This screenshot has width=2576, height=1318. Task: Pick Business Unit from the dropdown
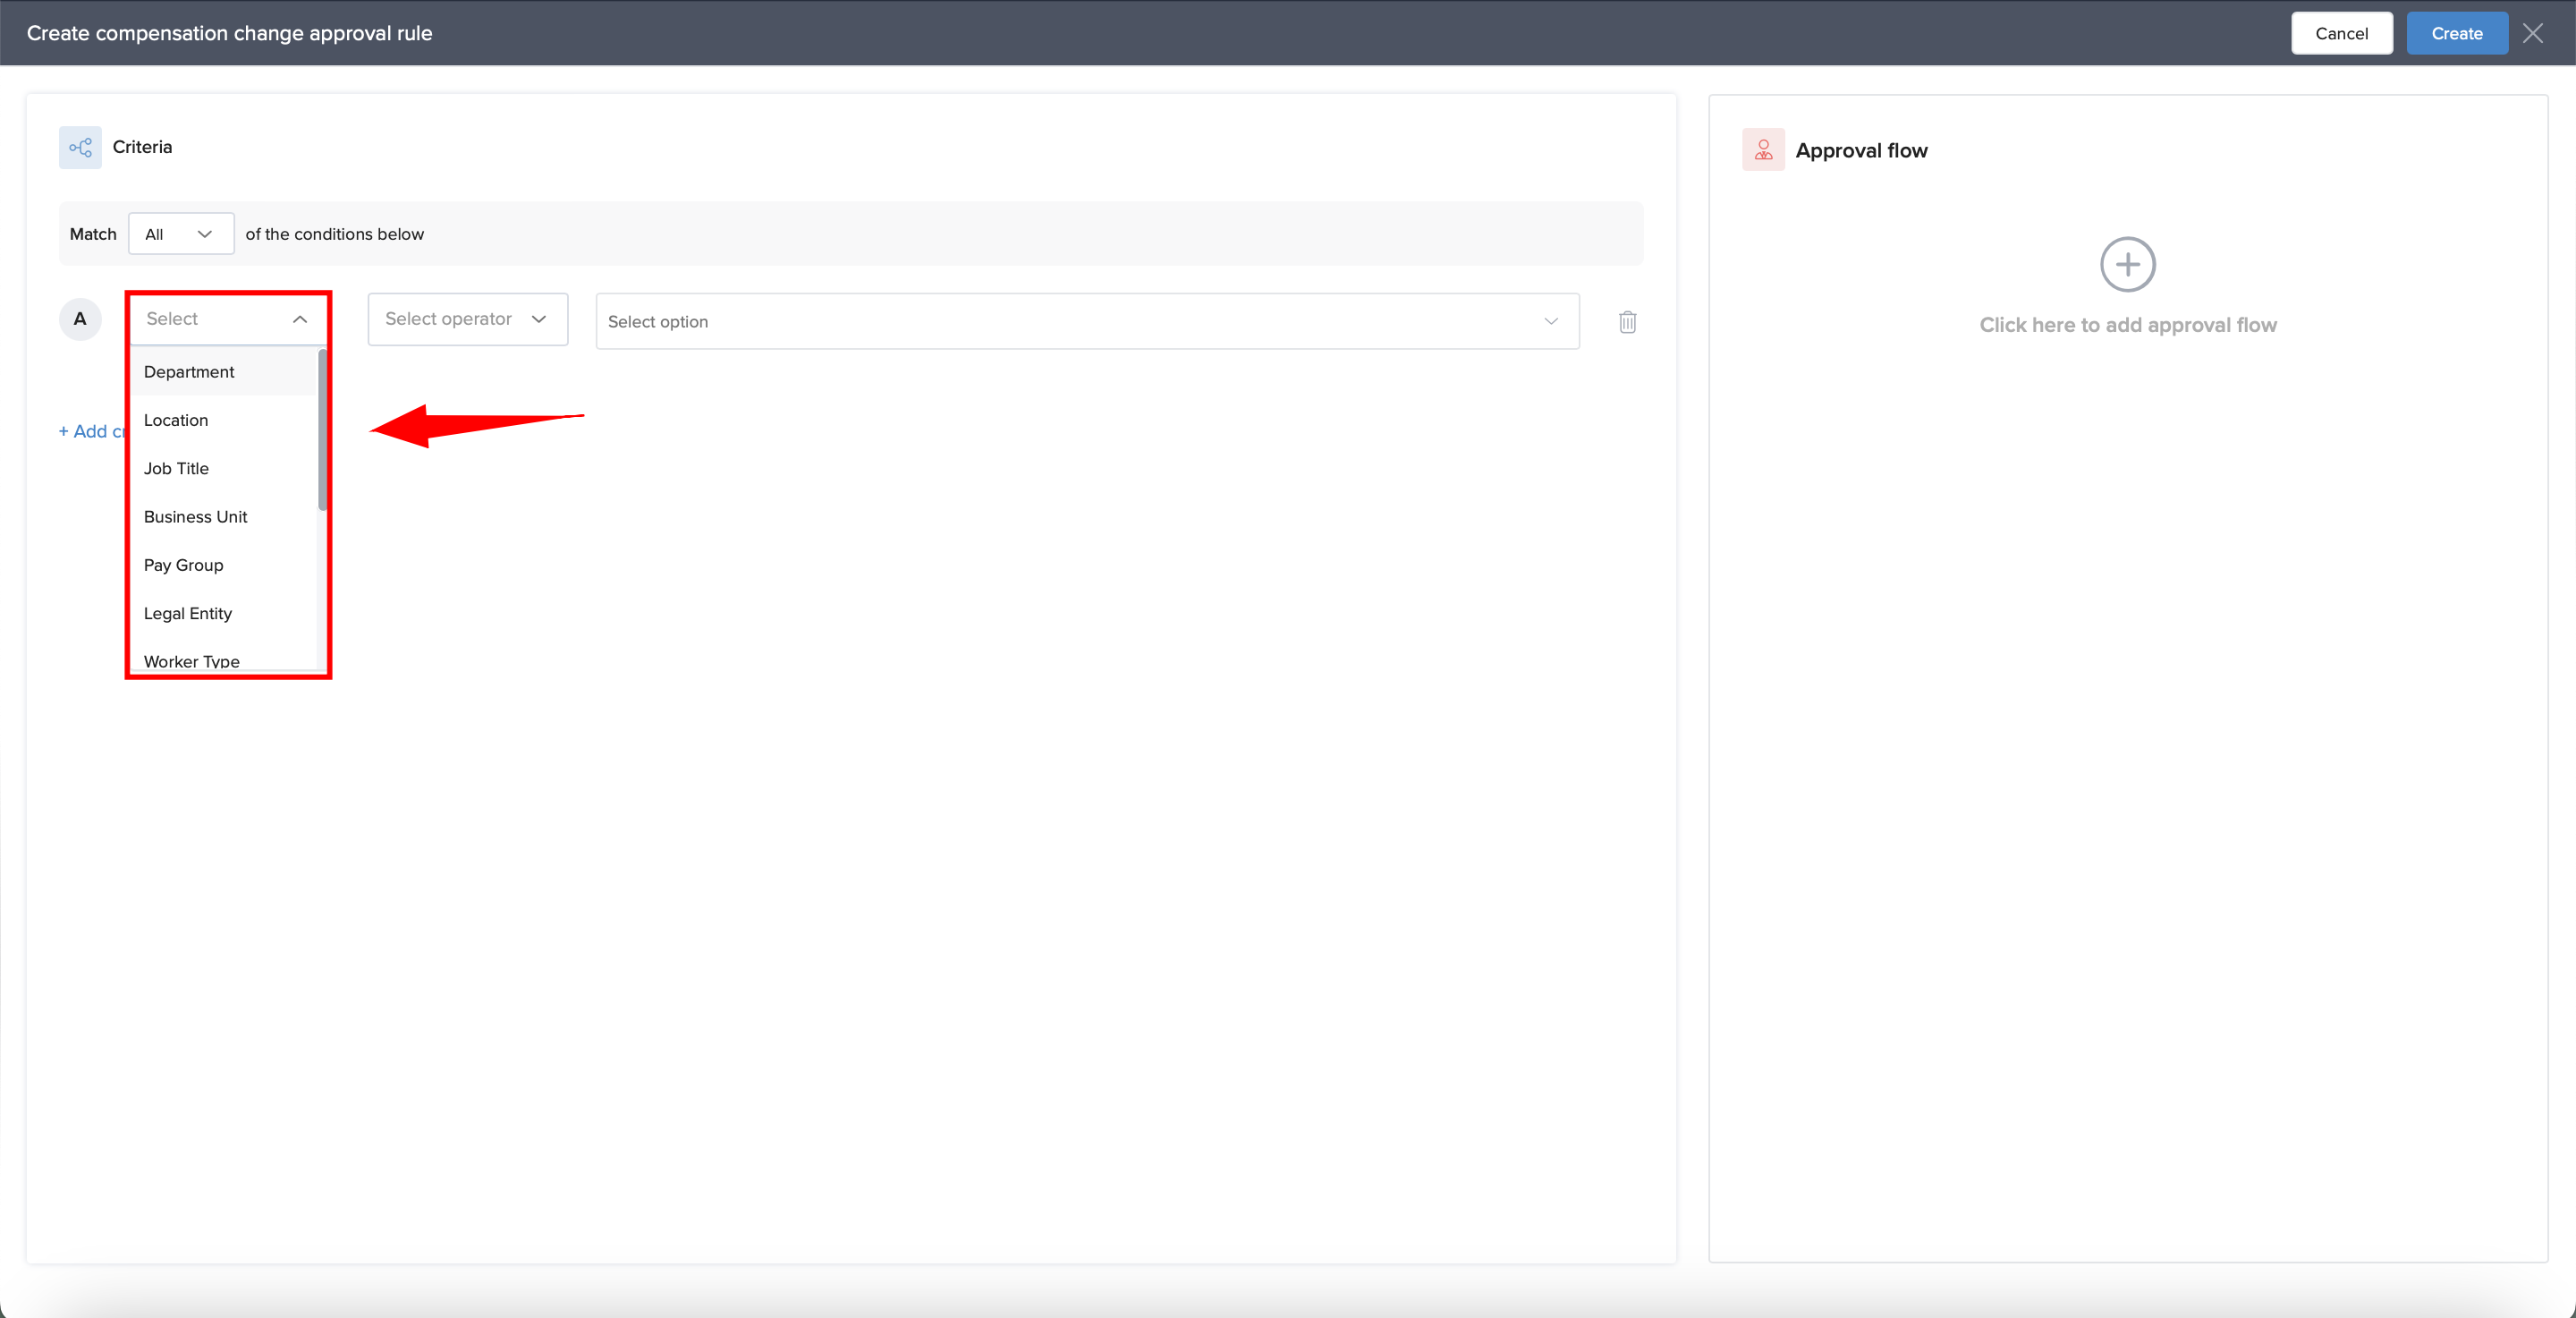(195, 517)
